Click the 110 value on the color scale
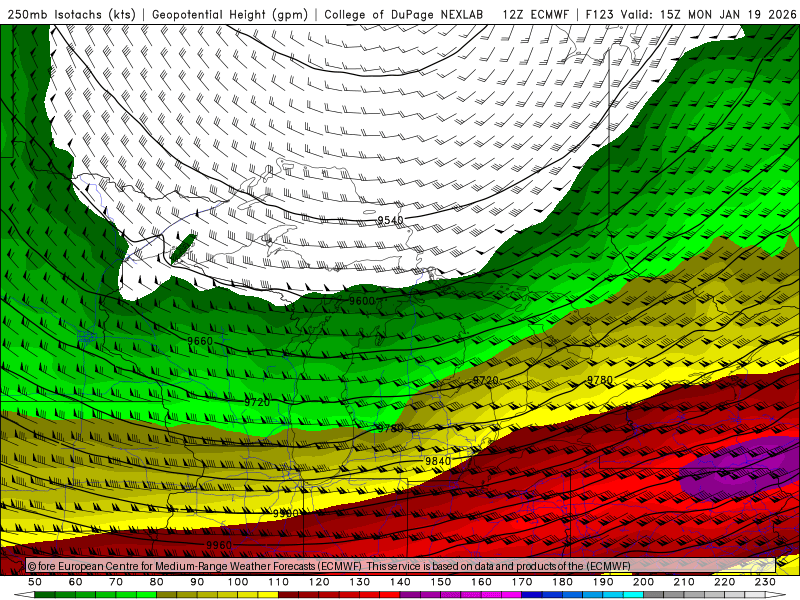The image size is (800, 600). pyautogui.click(x=279, y=582)
